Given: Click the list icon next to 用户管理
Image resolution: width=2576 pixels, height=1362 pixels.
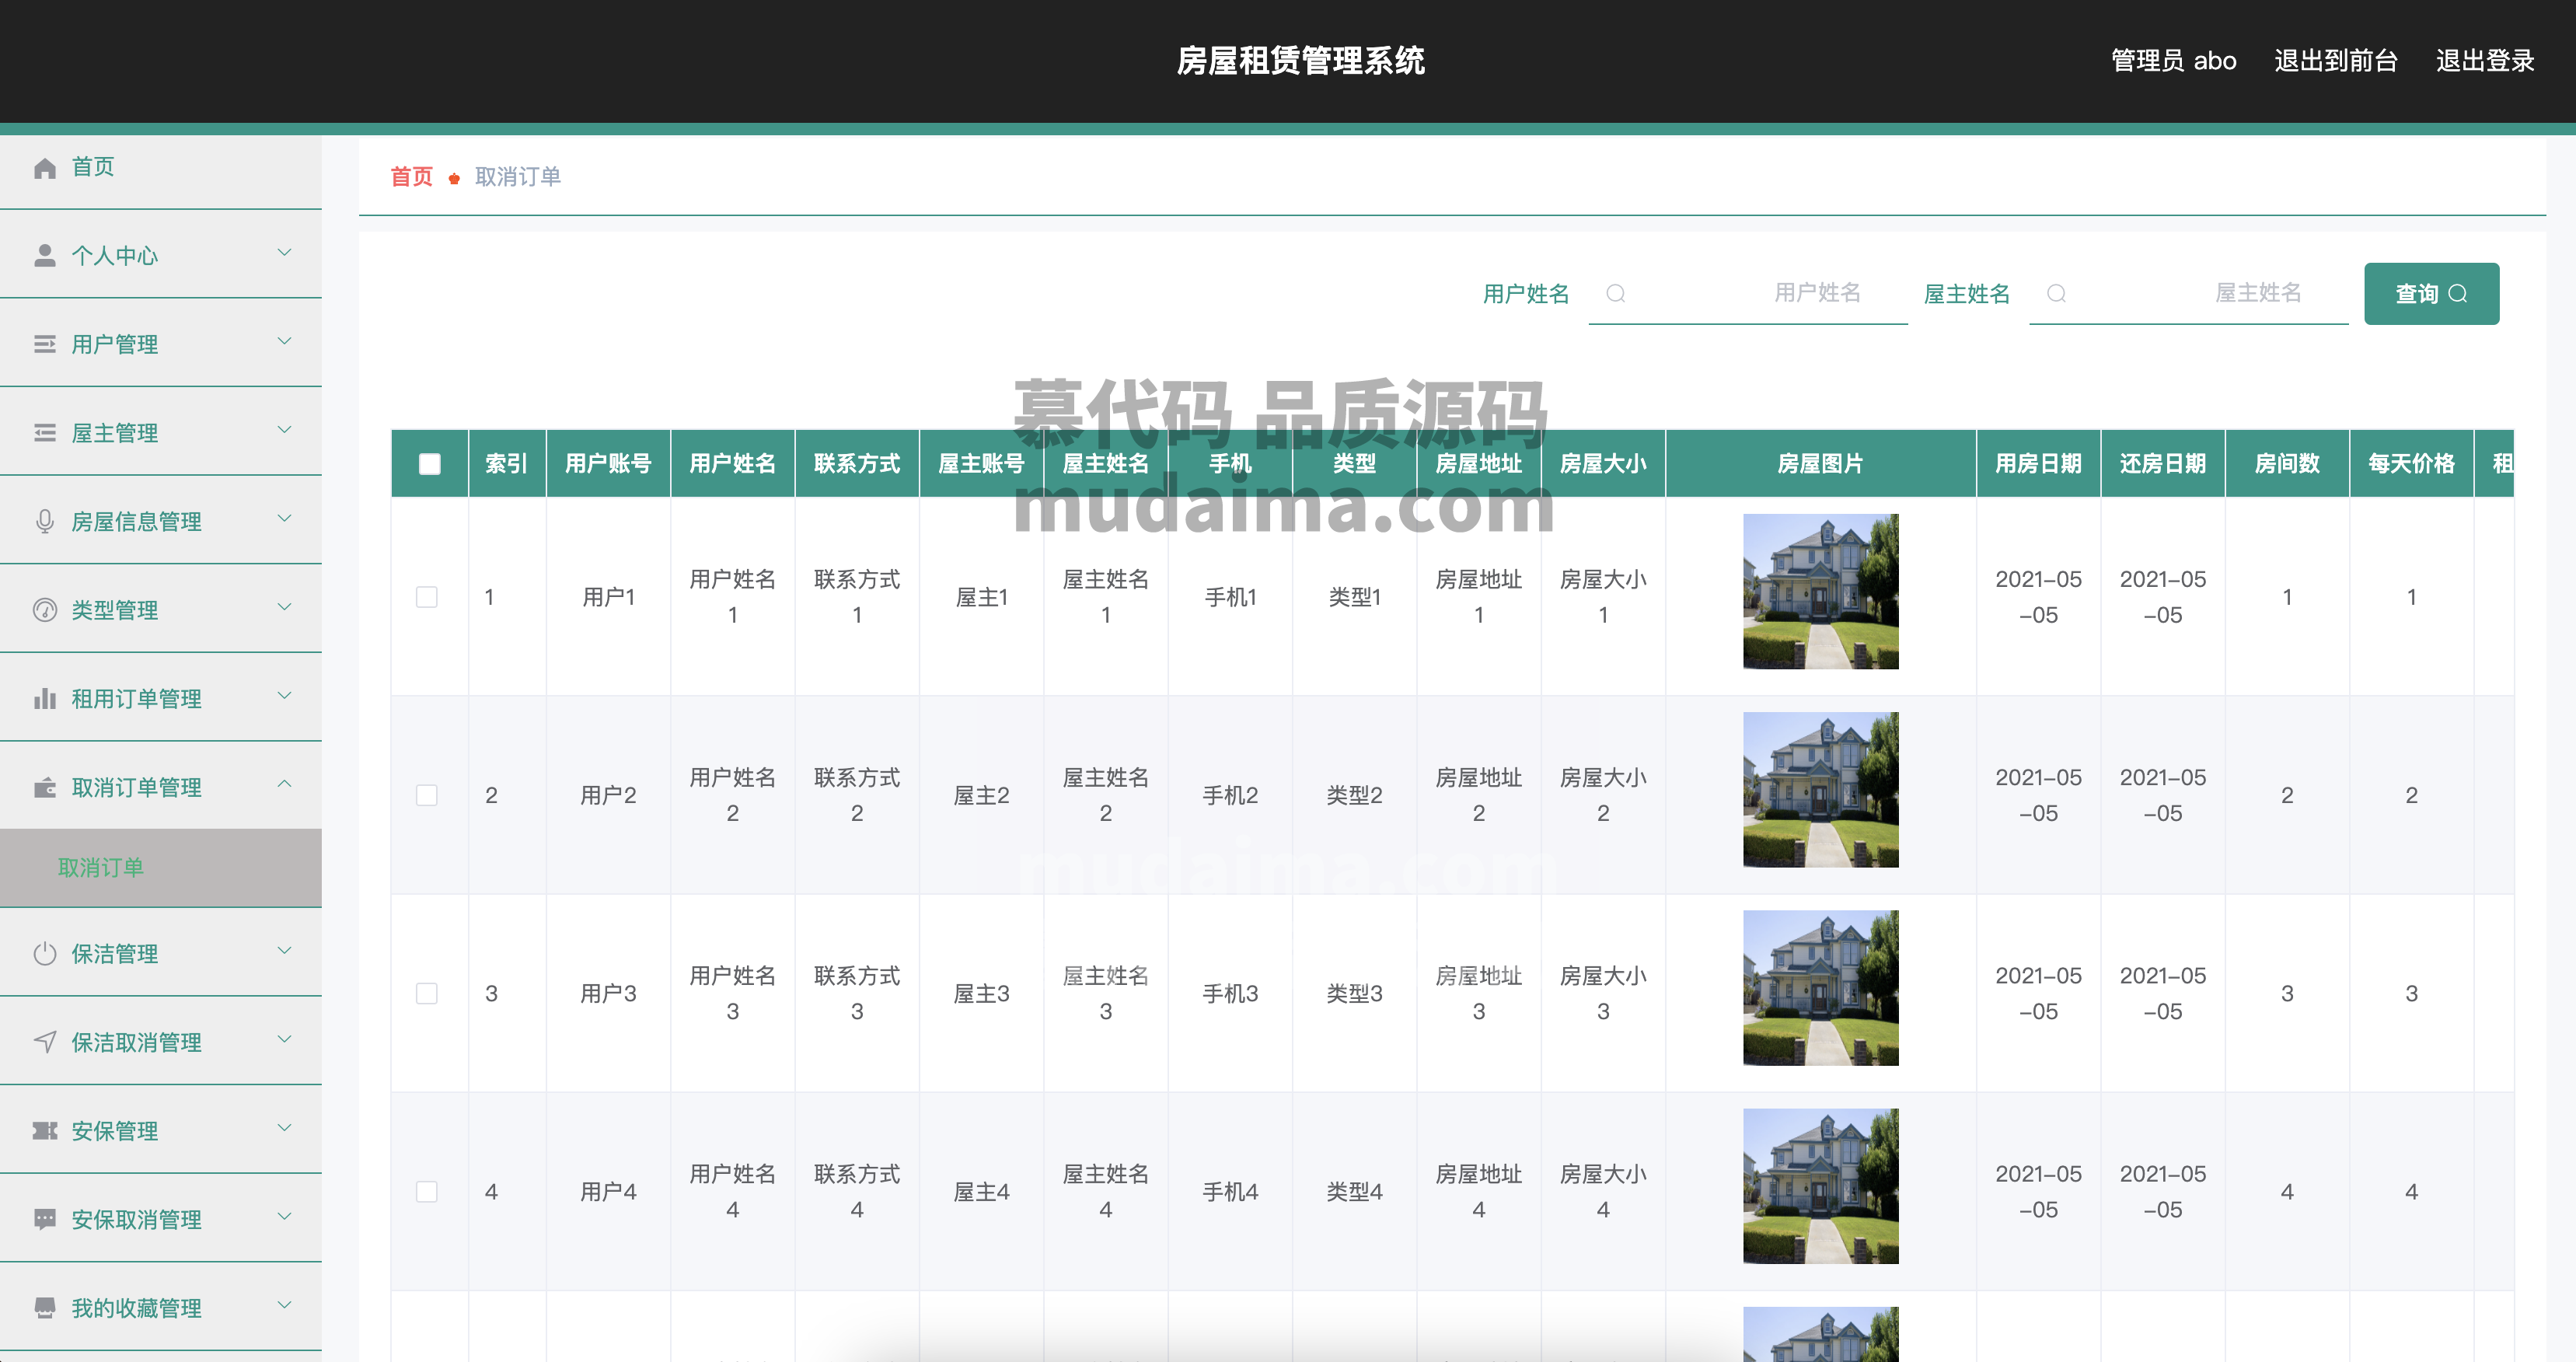Looking at the screenshot, I should 45,344.
